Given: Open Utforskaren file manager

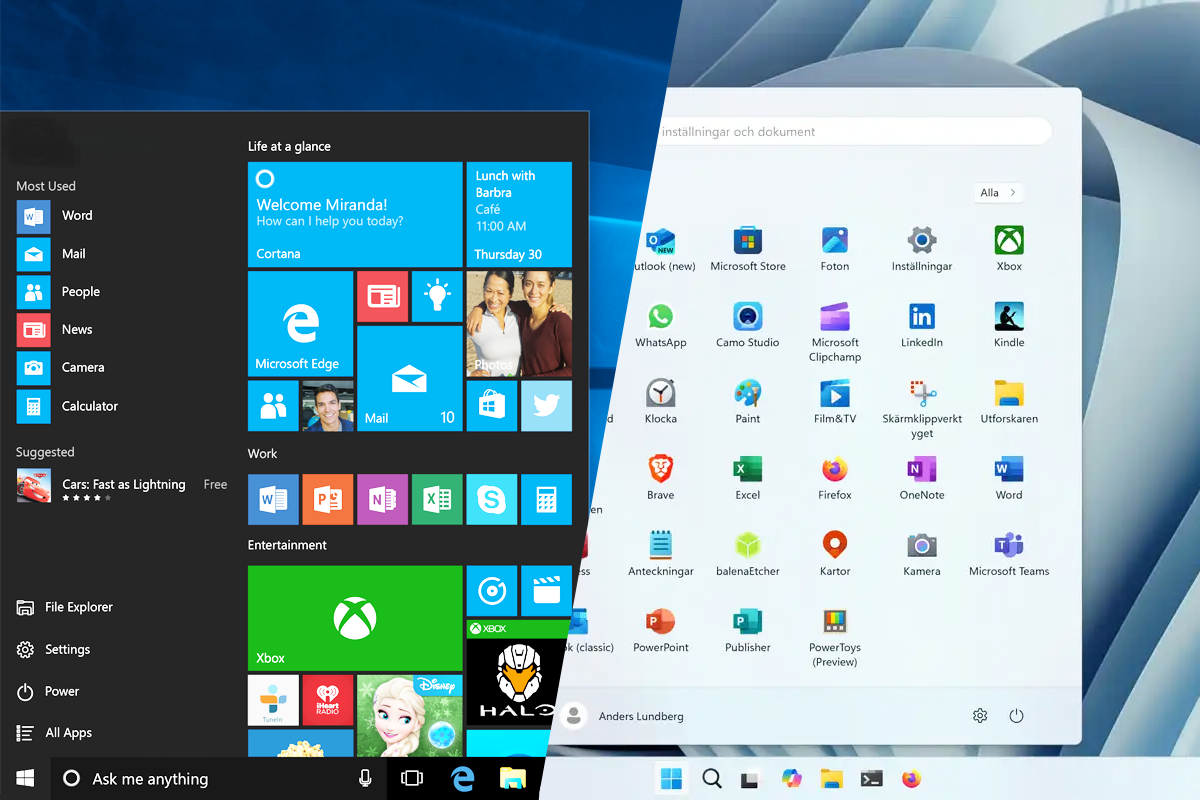Looking at the screenshot, I should pyautogui.click(x=1008, y=394).
